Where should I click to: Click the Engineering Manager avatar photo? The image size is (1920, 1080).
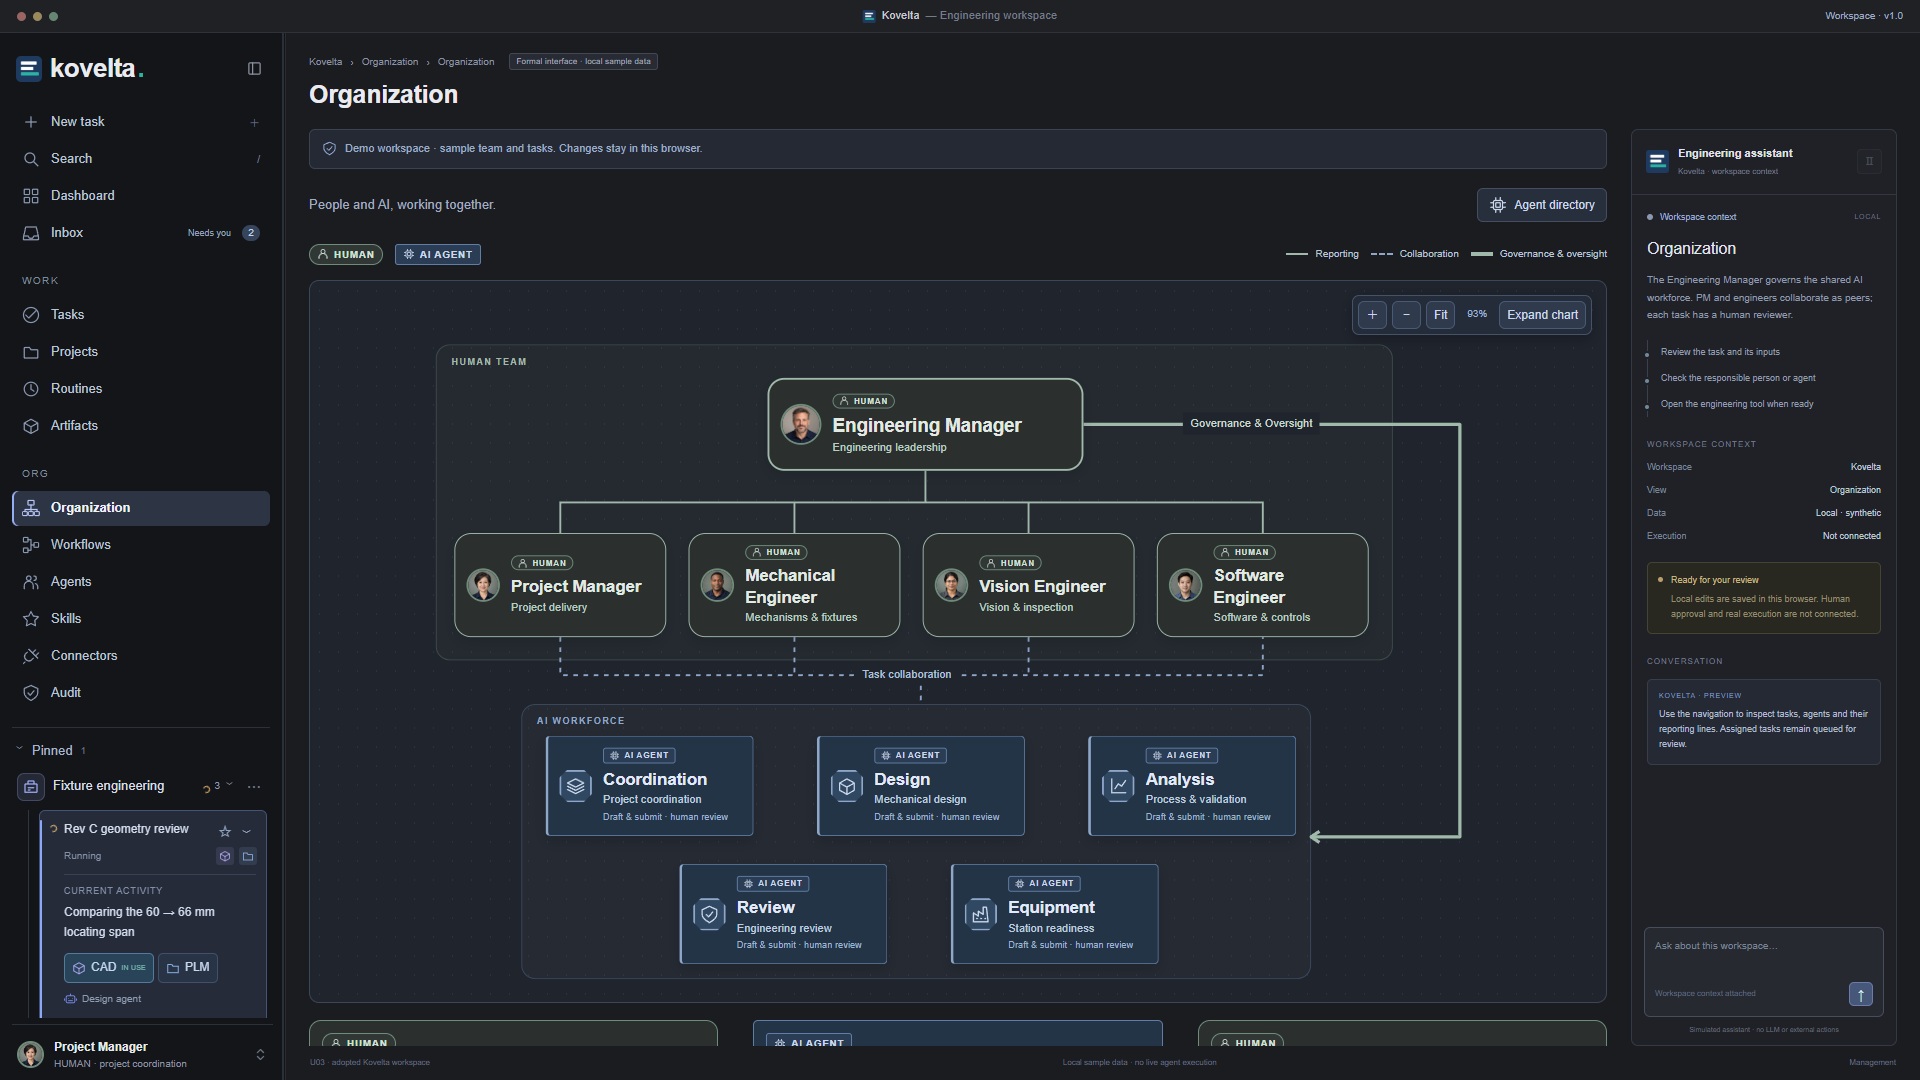pos(801,424)
